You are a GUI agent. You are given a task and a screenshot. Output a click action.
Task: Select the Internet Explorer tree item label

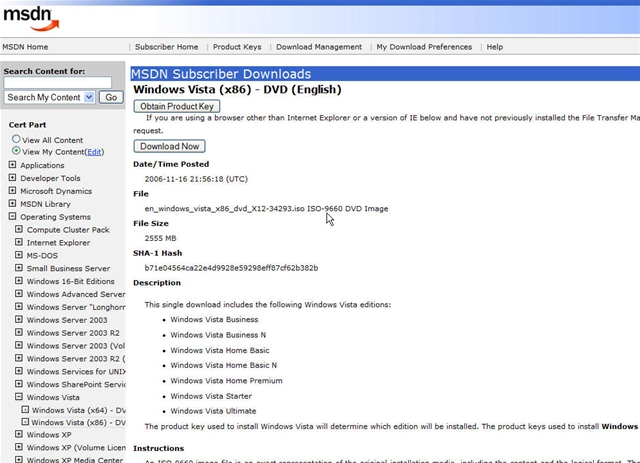click(x=58, y=243)
